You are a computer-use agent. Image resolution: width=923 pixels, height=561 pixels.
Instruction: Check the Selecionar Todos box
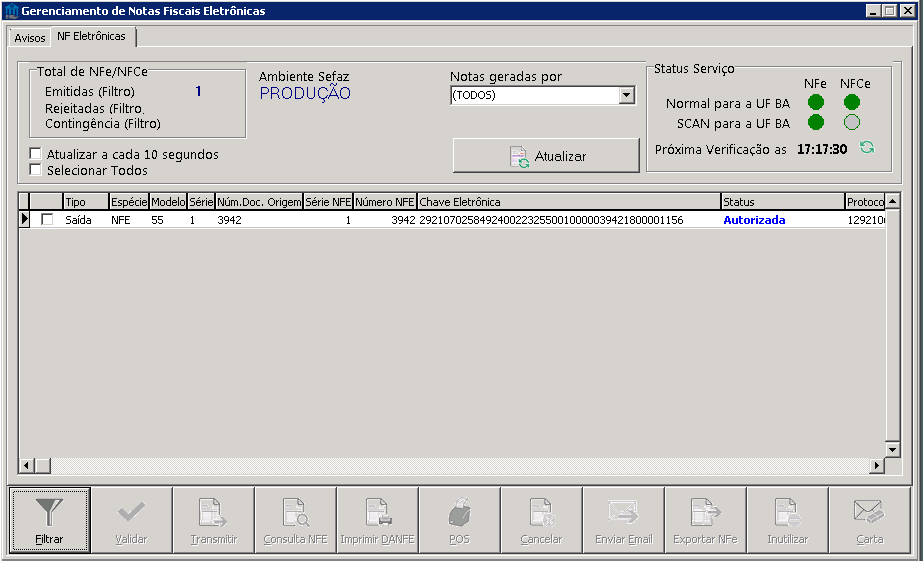35,170
